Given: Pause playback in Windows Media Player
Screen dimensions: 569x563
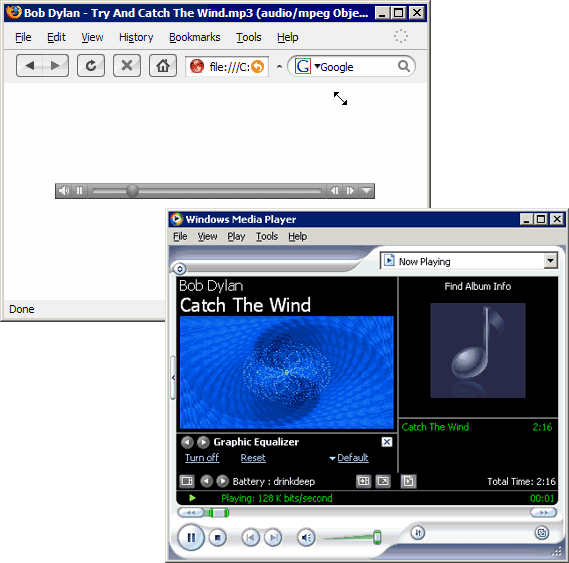Looking at the screenshot, I should pos(191,537).
